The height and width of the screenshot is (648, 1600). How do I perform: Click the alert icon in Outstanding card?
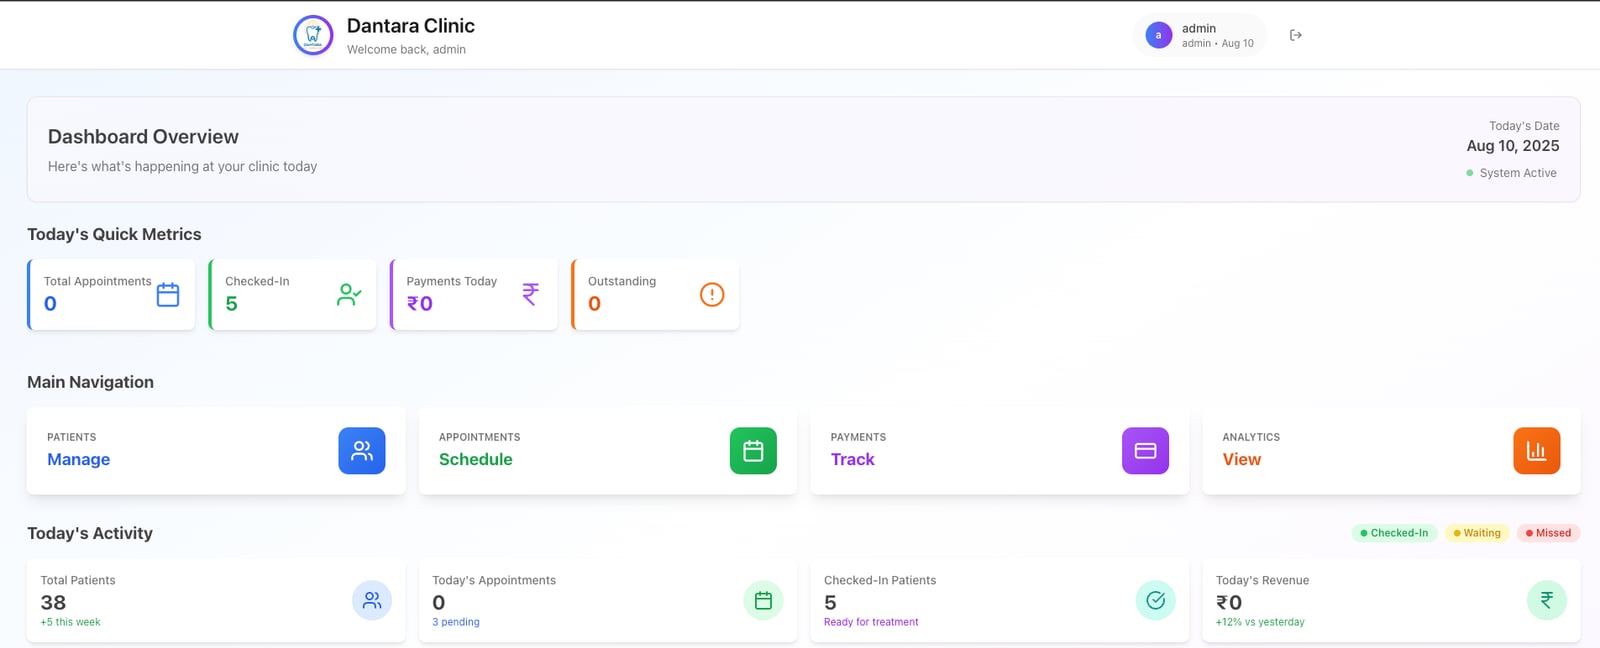tap(712, 294)
